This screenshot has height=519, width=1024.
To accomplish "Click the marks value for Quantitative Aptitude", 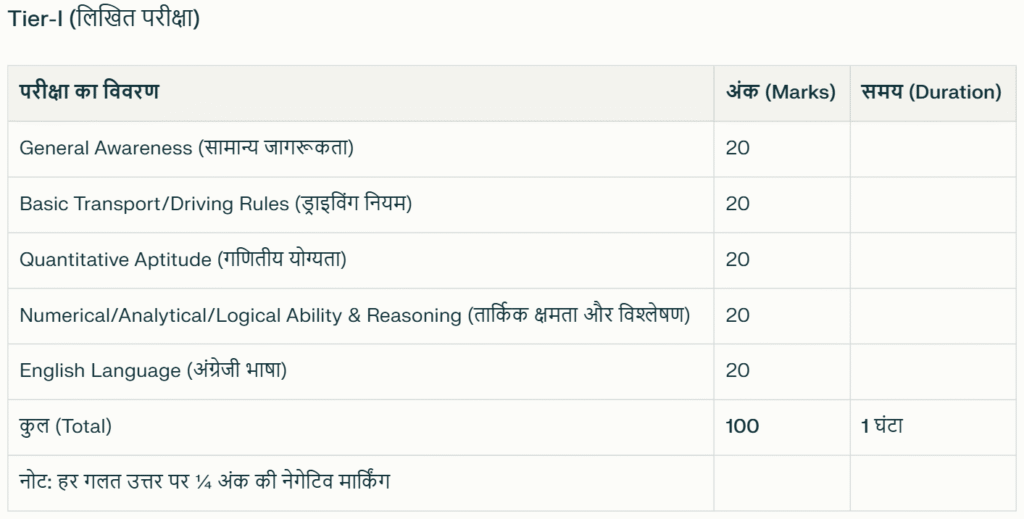I will [x=737, y=259].
